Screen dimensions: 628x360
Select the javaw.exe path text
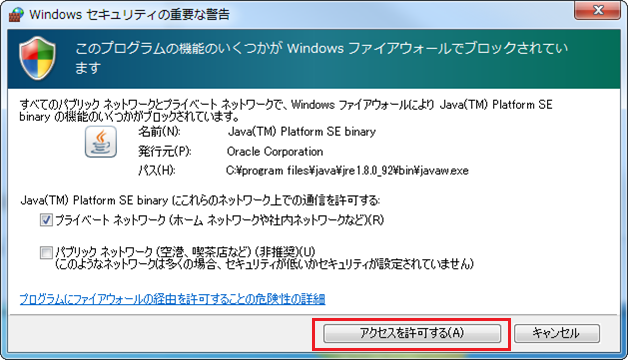coord(347,171)
